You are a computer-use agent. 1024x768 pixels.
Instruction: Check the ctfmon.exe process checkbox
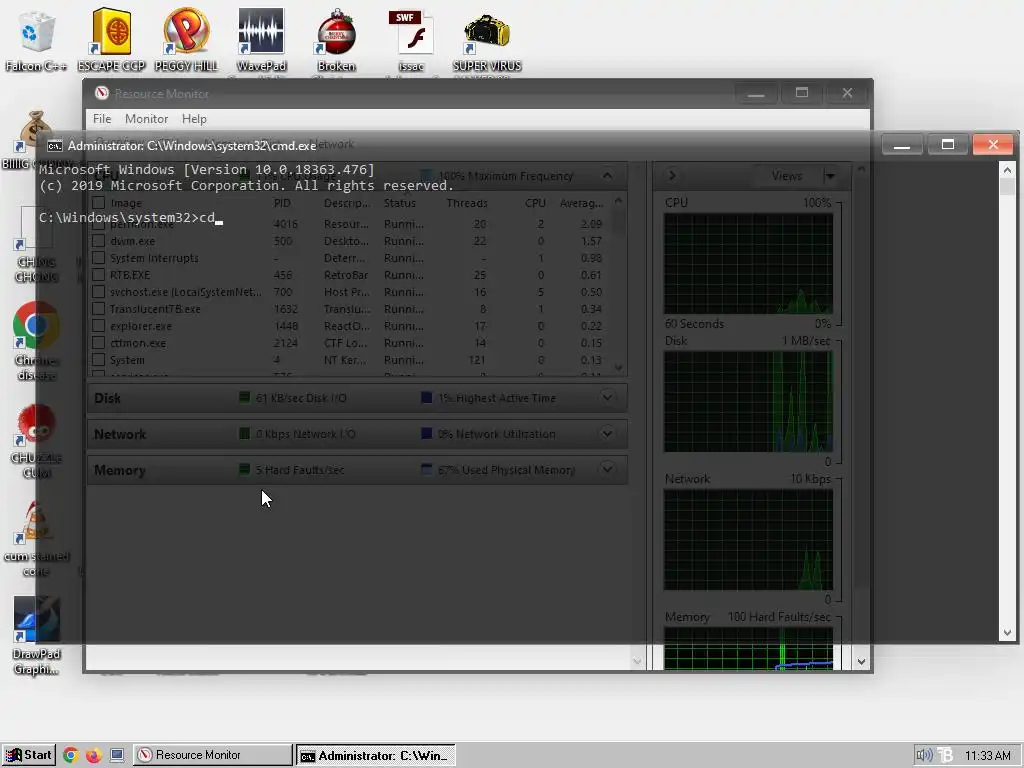pos(99,343)
